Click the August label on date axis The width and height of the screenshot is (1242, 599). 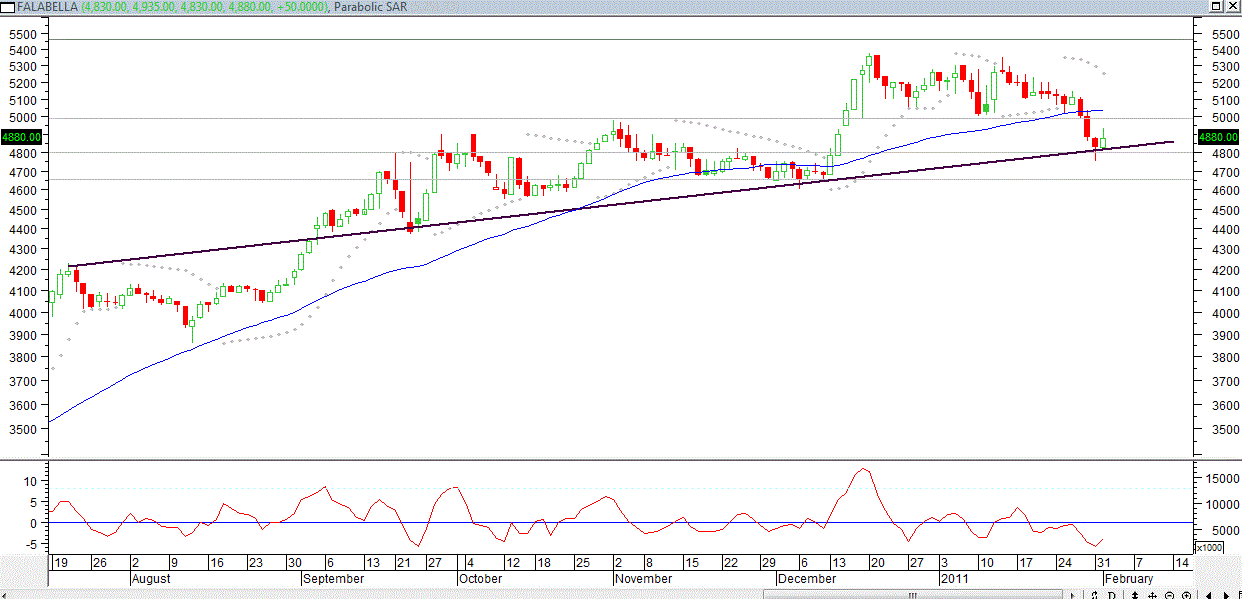point(151,579)
